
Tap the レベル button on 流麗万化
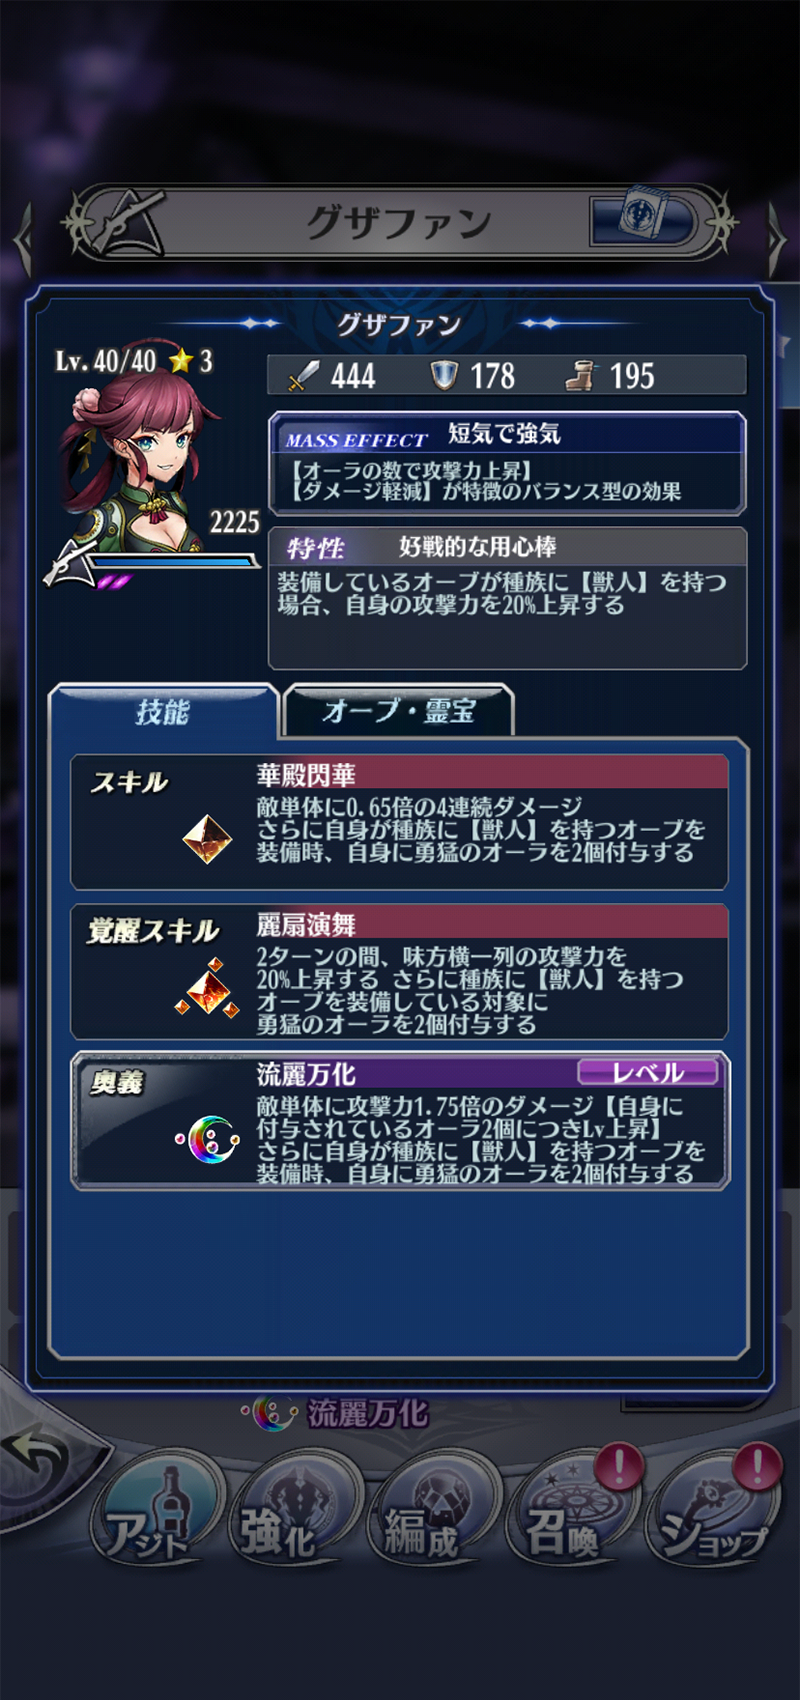pos(648,1073)
